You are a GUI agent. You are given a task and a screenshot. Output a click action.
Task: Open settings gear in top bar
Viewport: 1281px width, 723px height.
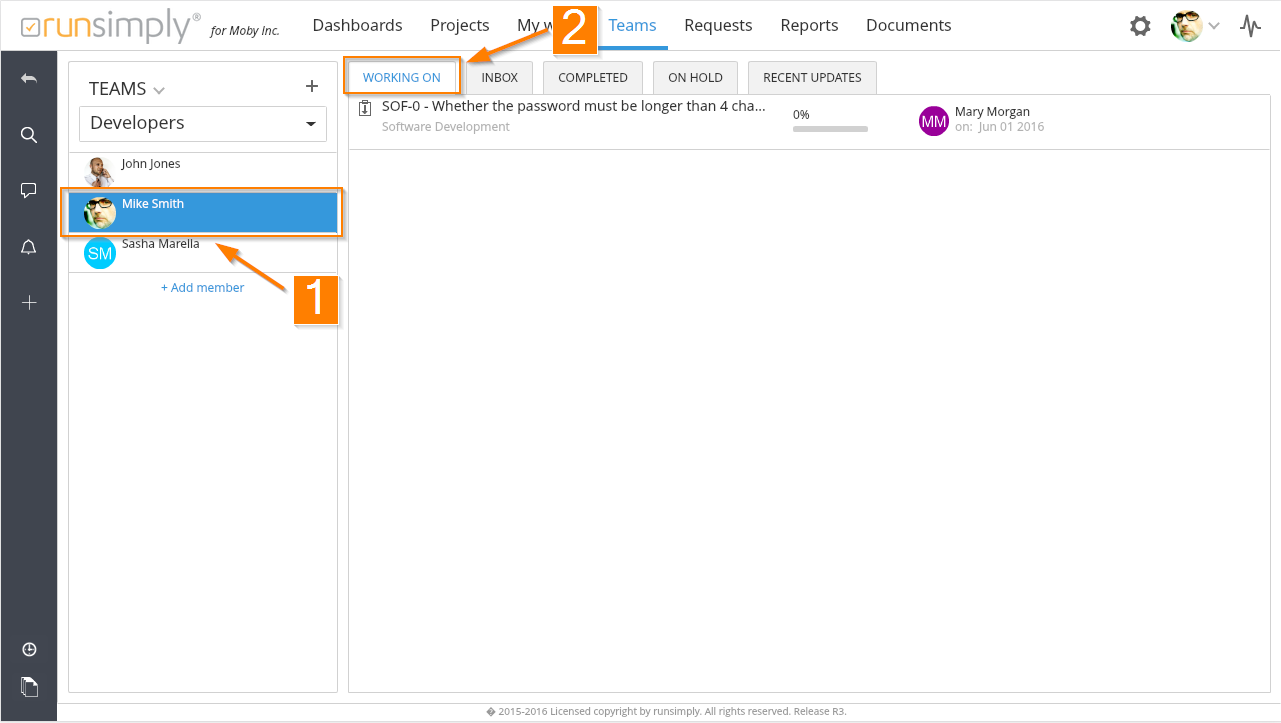[x=1140, y=26]
